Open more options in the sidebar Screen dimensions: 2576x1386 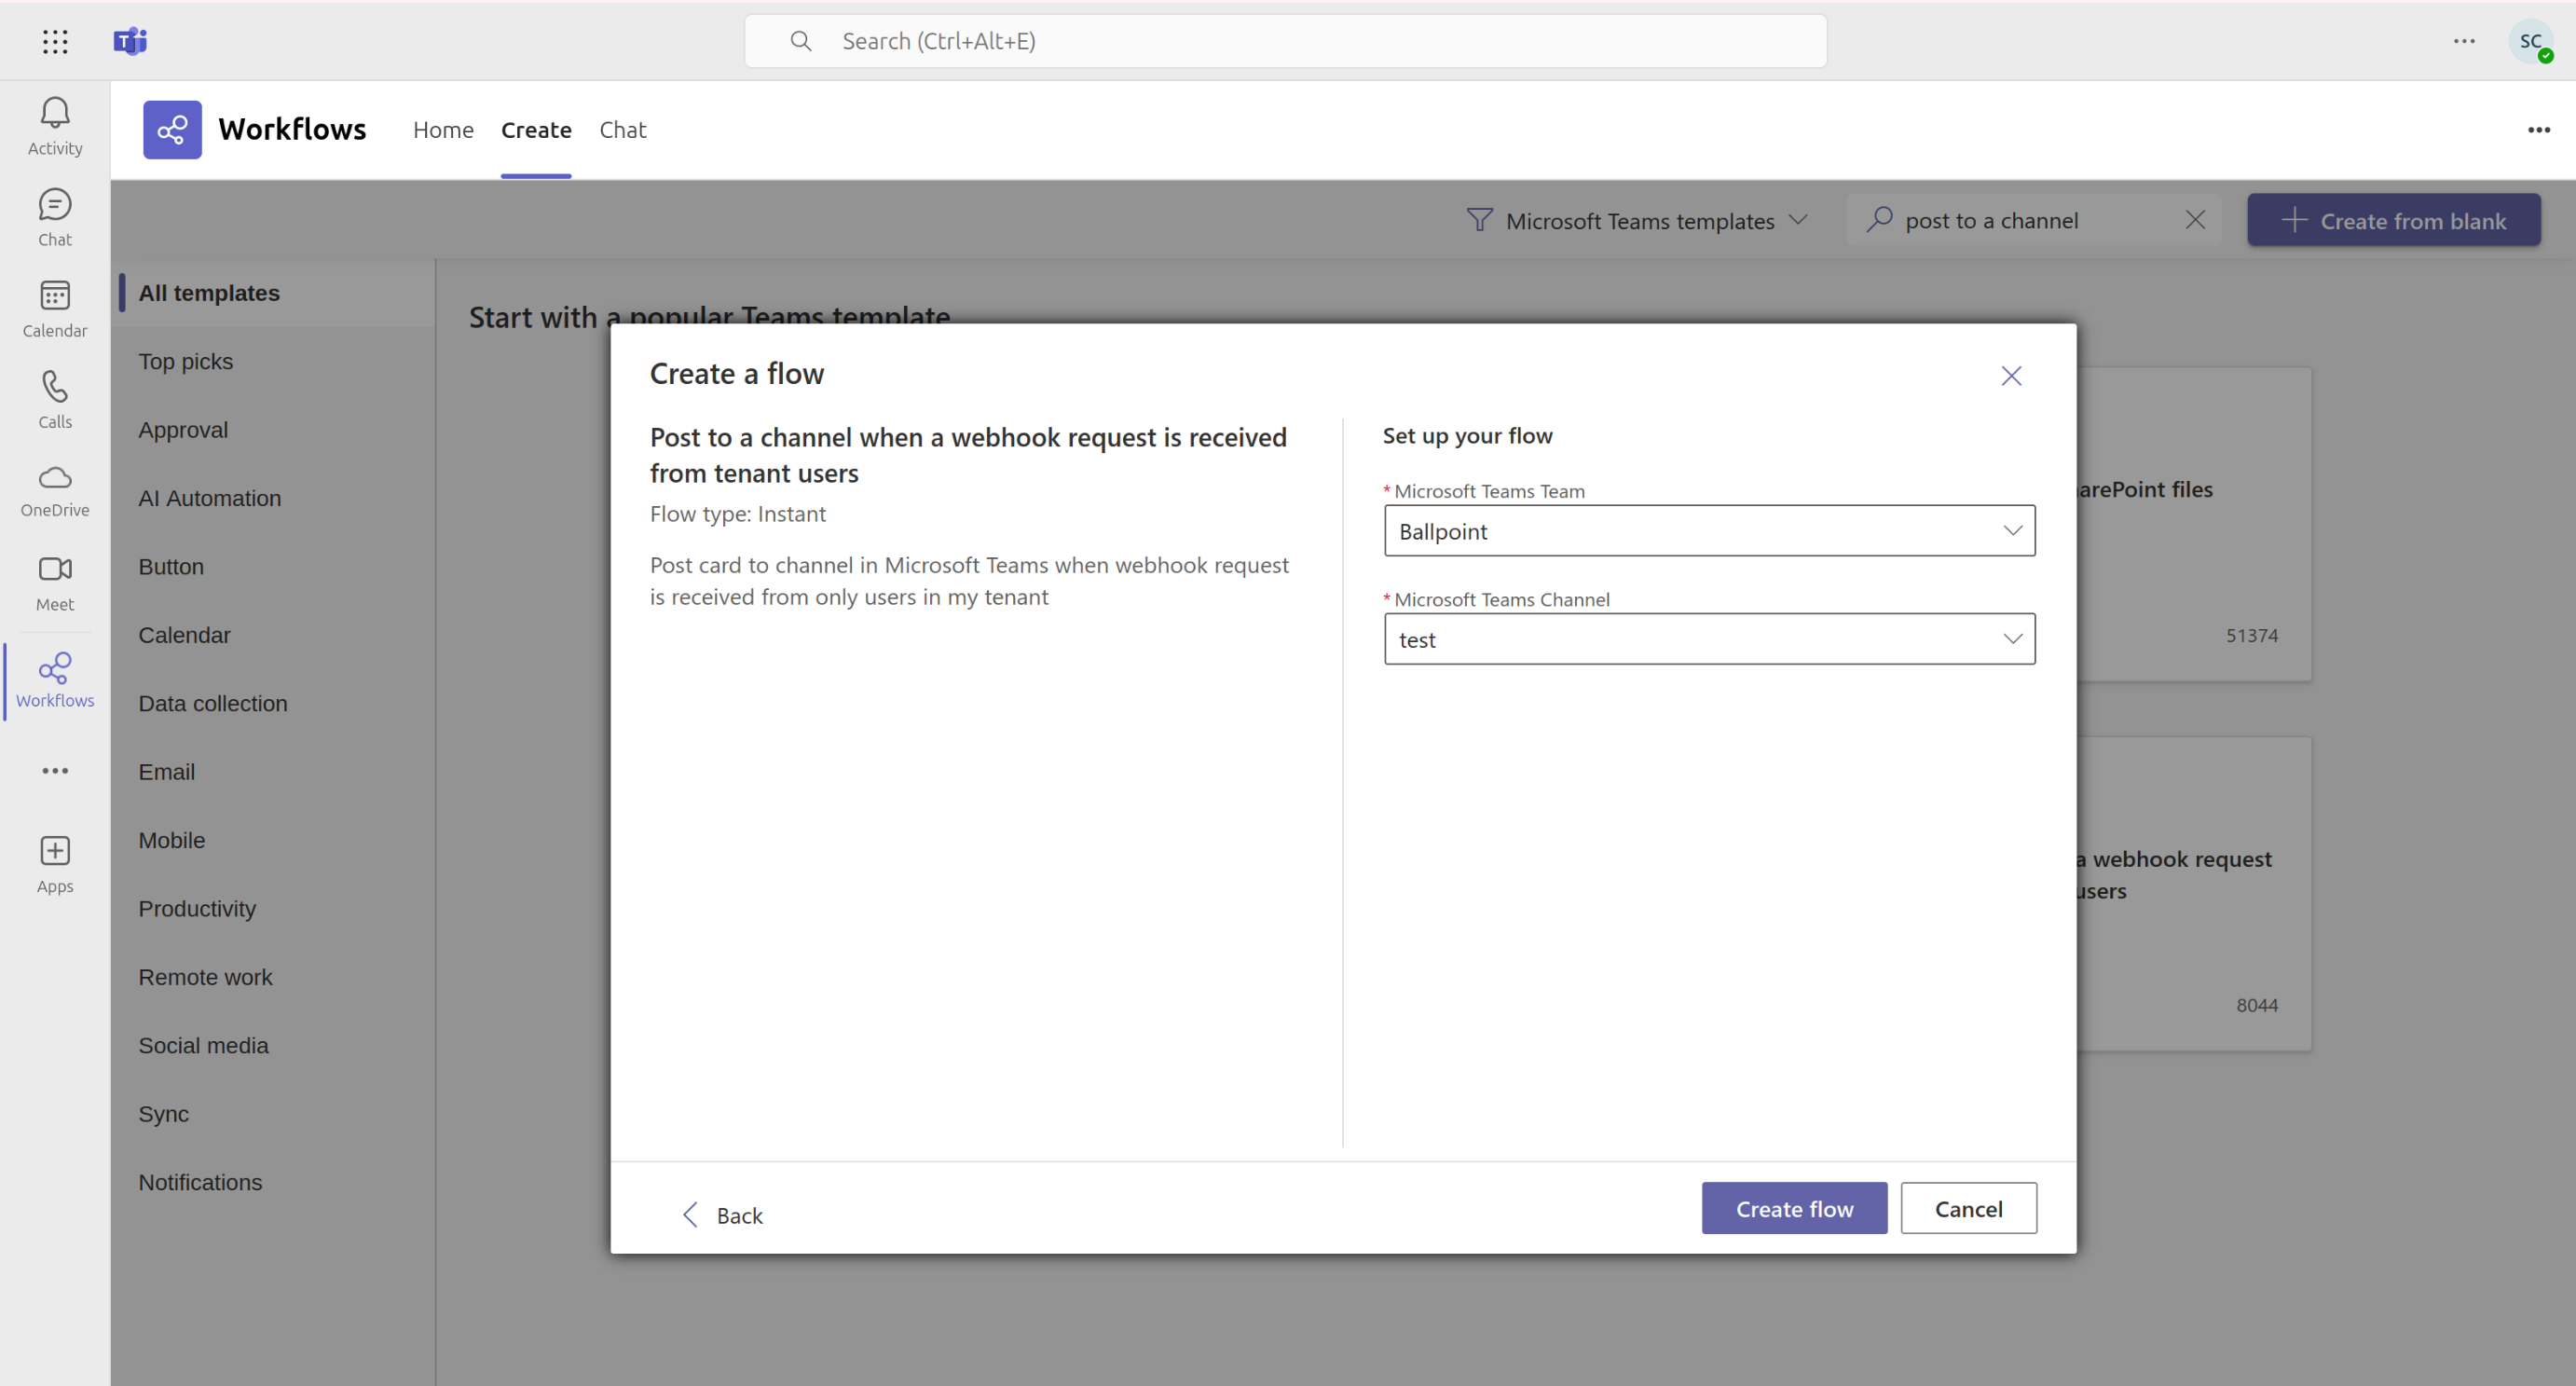click(54, 770)
